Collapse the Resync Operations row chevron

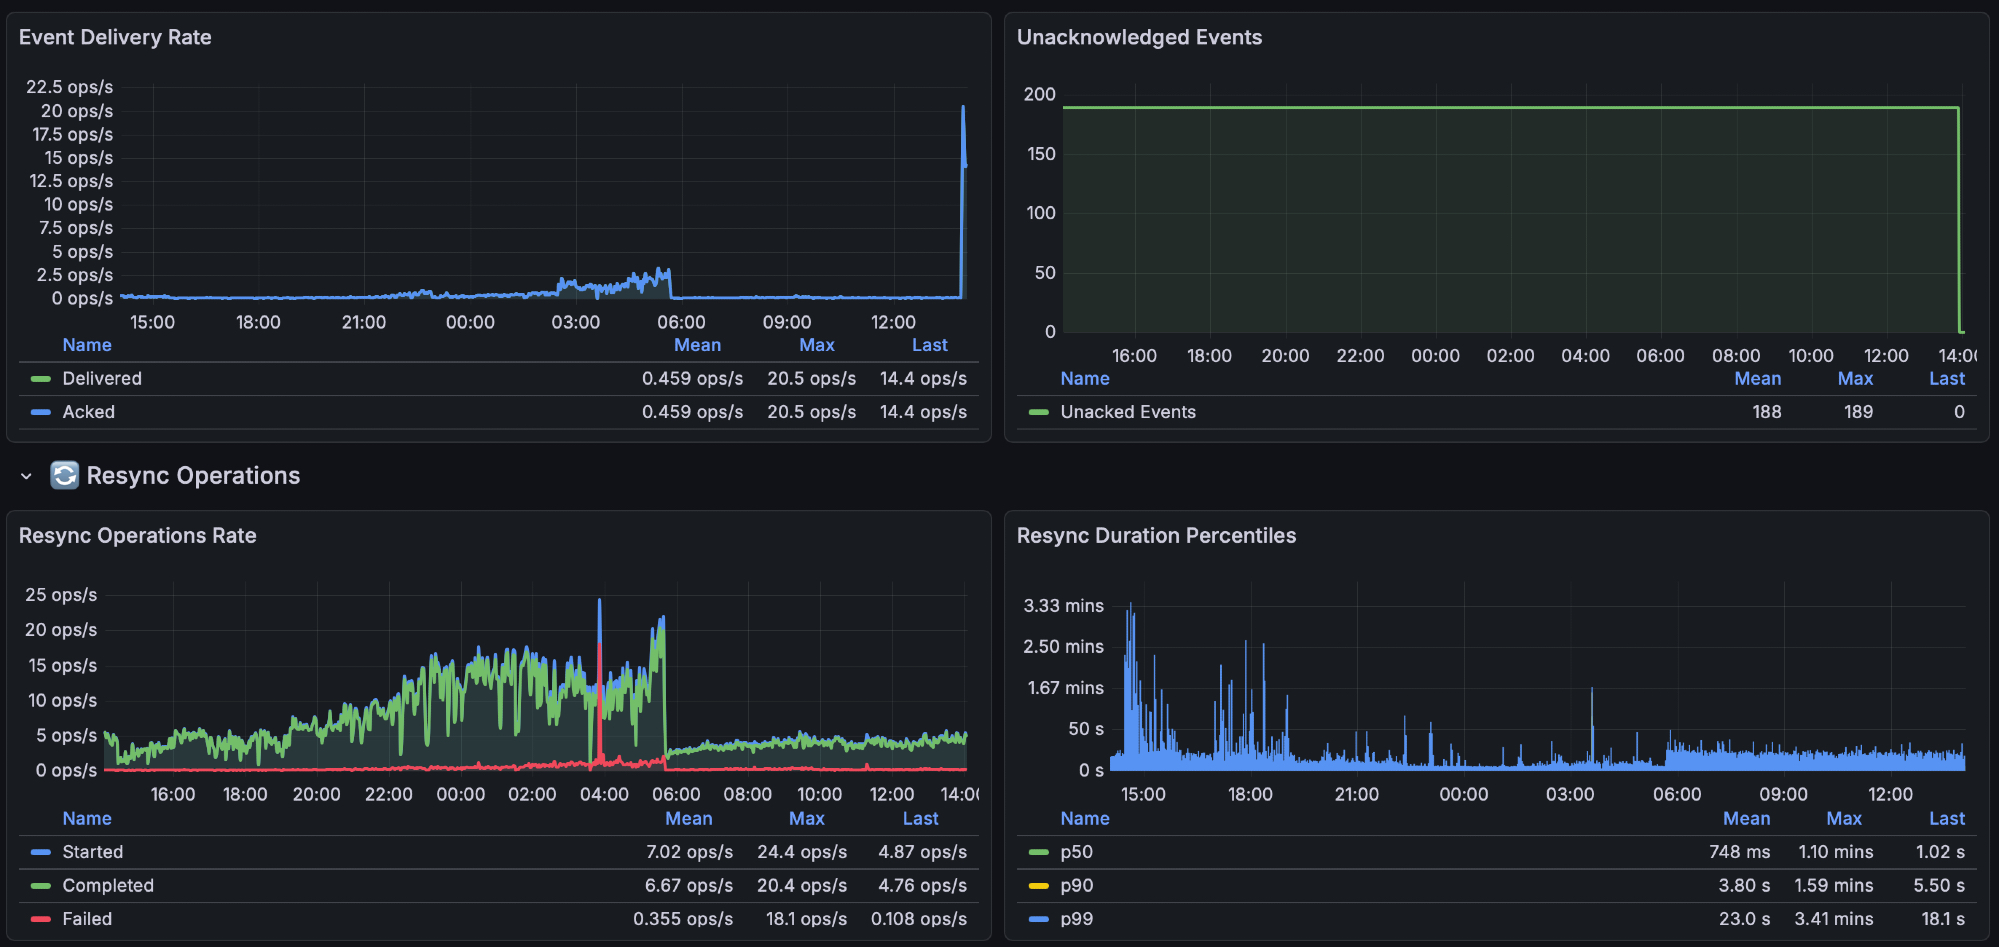coord(26,476)
